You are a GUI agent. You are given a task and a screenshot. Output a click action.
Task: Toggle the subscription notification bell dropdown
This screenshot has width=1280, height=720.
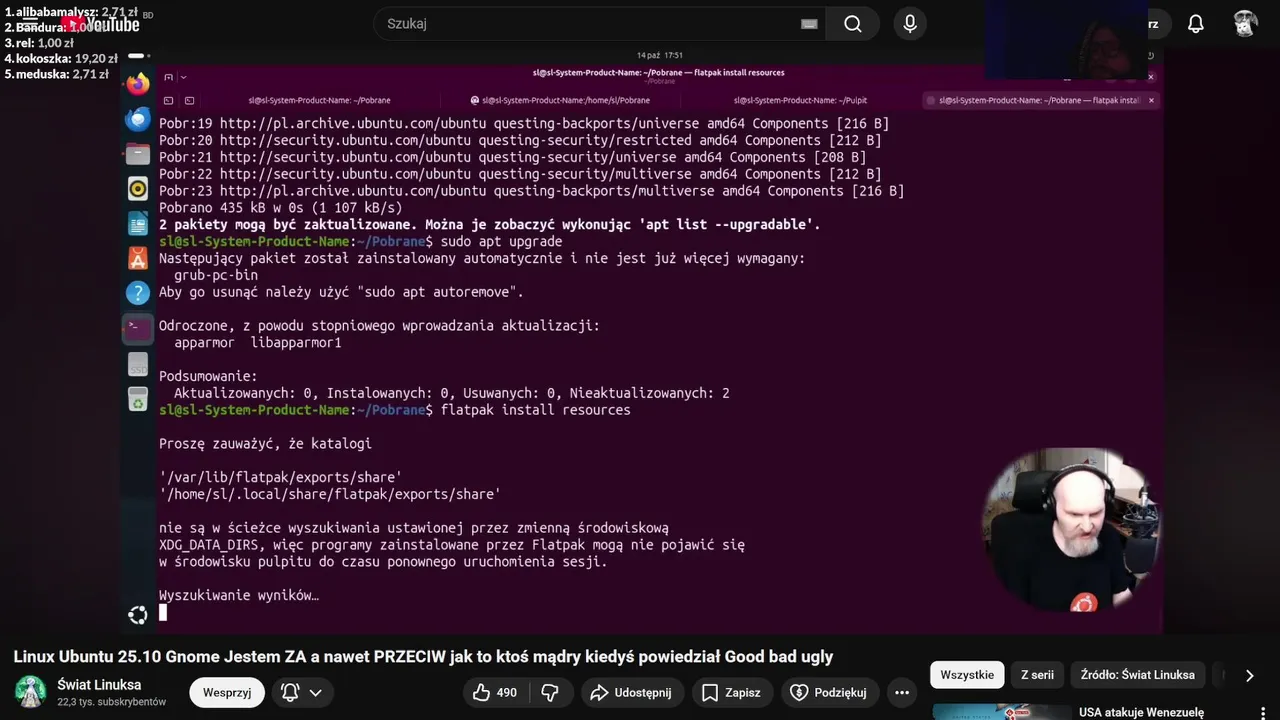302,692
